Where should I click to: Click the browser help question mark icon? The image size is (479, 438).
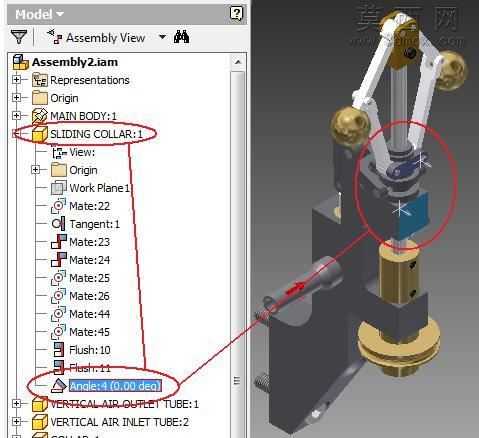tap(236, 14)
